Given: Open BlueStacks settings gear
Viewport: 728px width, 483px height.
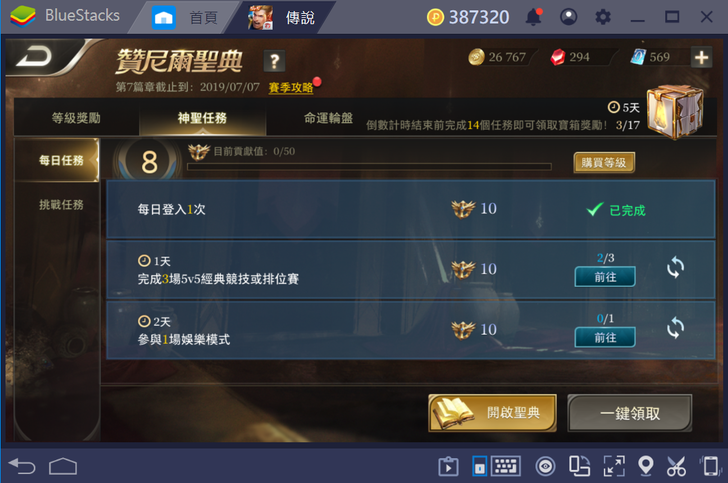Looking at the screenshot, I should 603,17.
